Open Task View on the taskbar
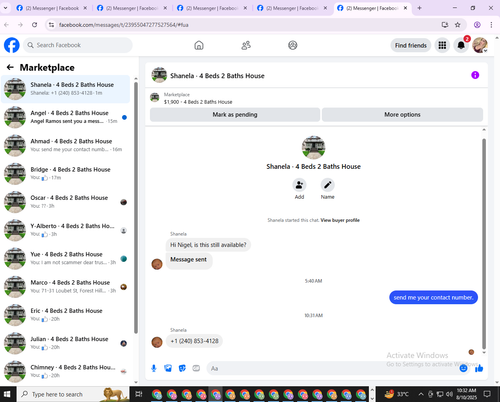The image size is (500, 402). (139, 394)
